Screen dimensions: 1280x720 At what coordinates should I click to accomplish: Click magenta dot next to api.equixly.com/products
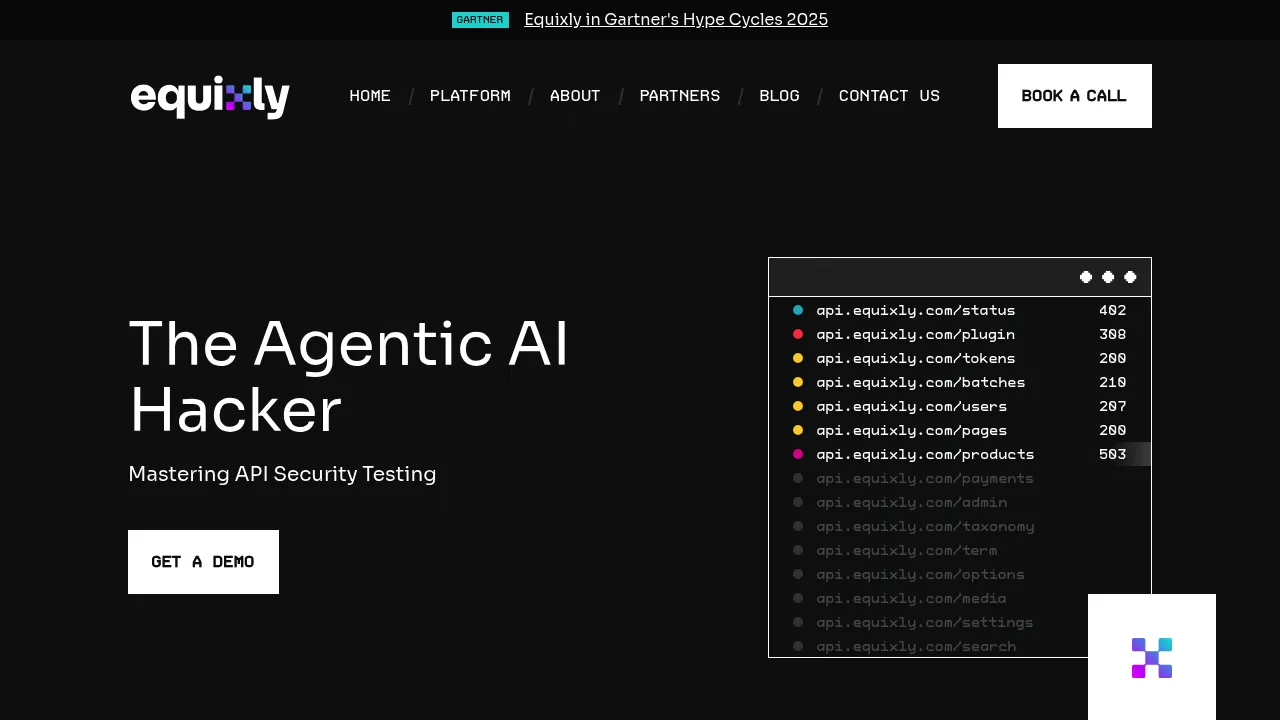point(798,454)
